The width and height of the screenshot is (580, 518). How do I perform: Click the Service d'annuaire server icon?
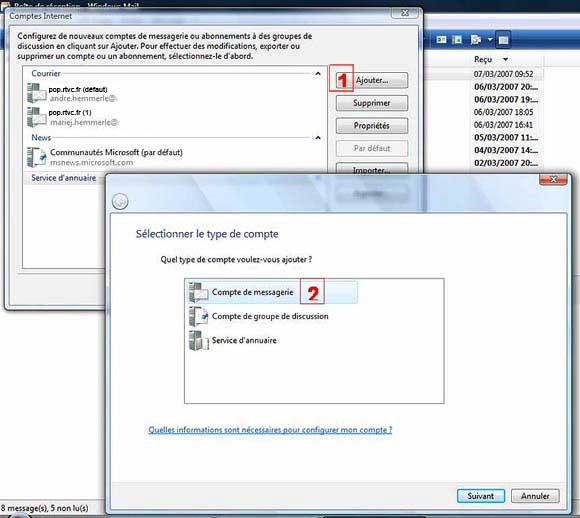(x=198, y=340)
